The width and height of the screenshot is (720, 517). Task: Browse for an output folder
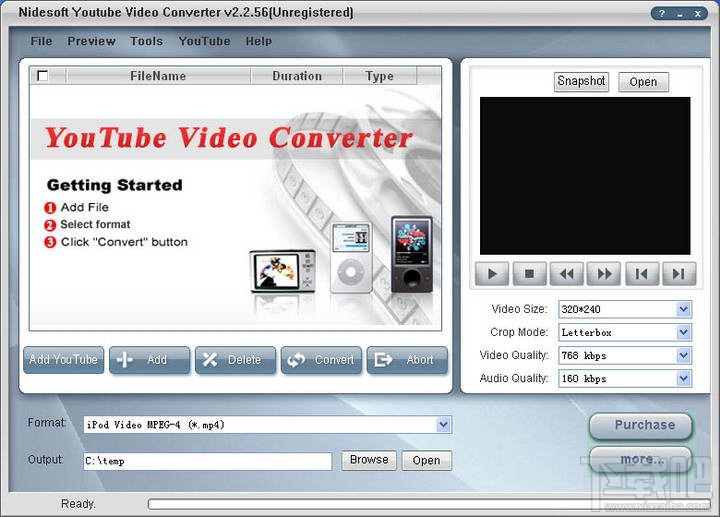tap(369, 460)
